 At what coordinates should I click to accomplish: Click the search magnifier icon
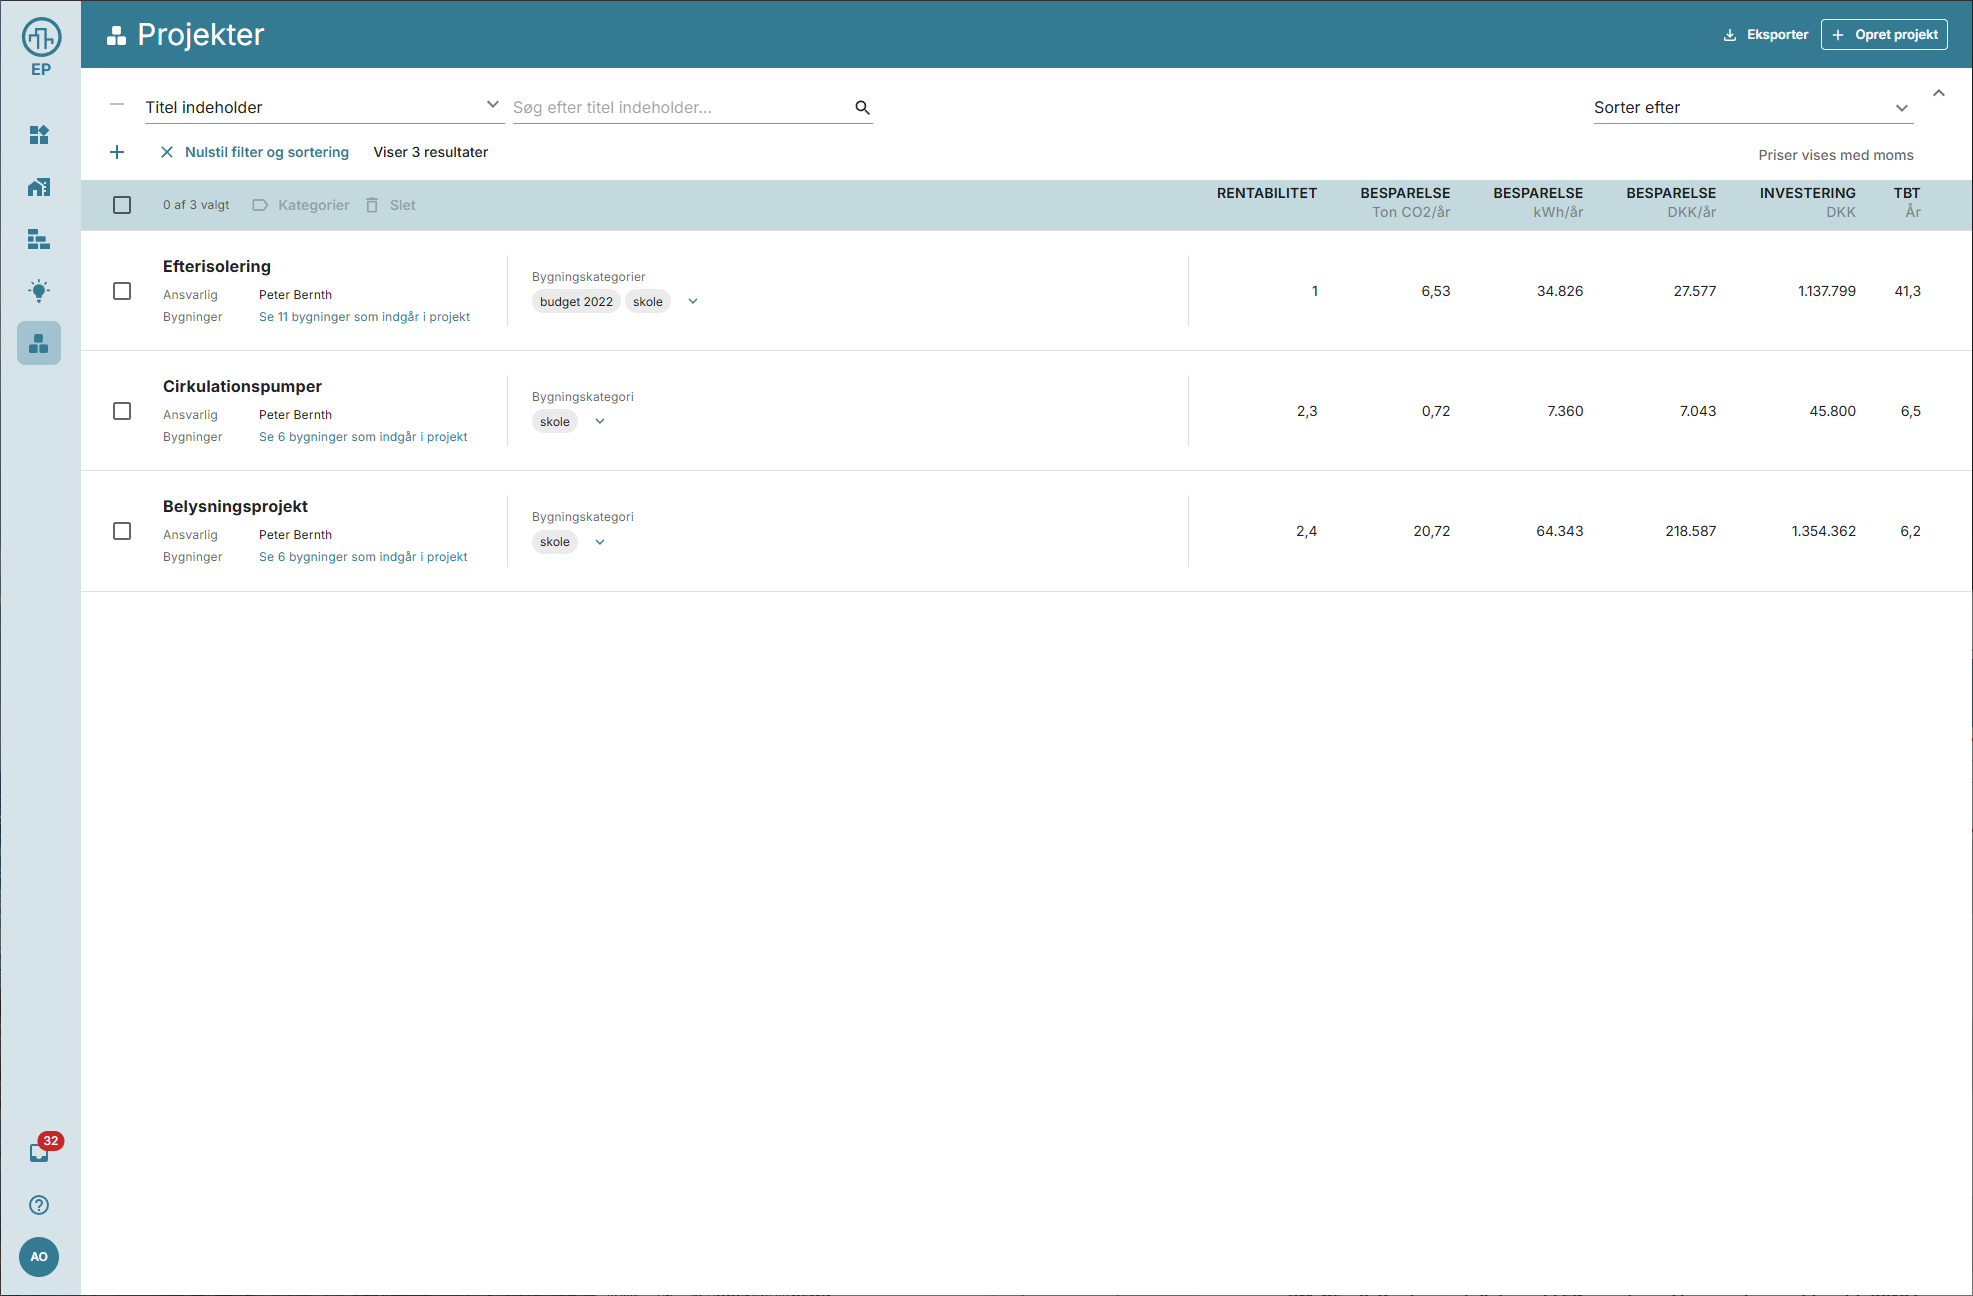tap(862, 107)
